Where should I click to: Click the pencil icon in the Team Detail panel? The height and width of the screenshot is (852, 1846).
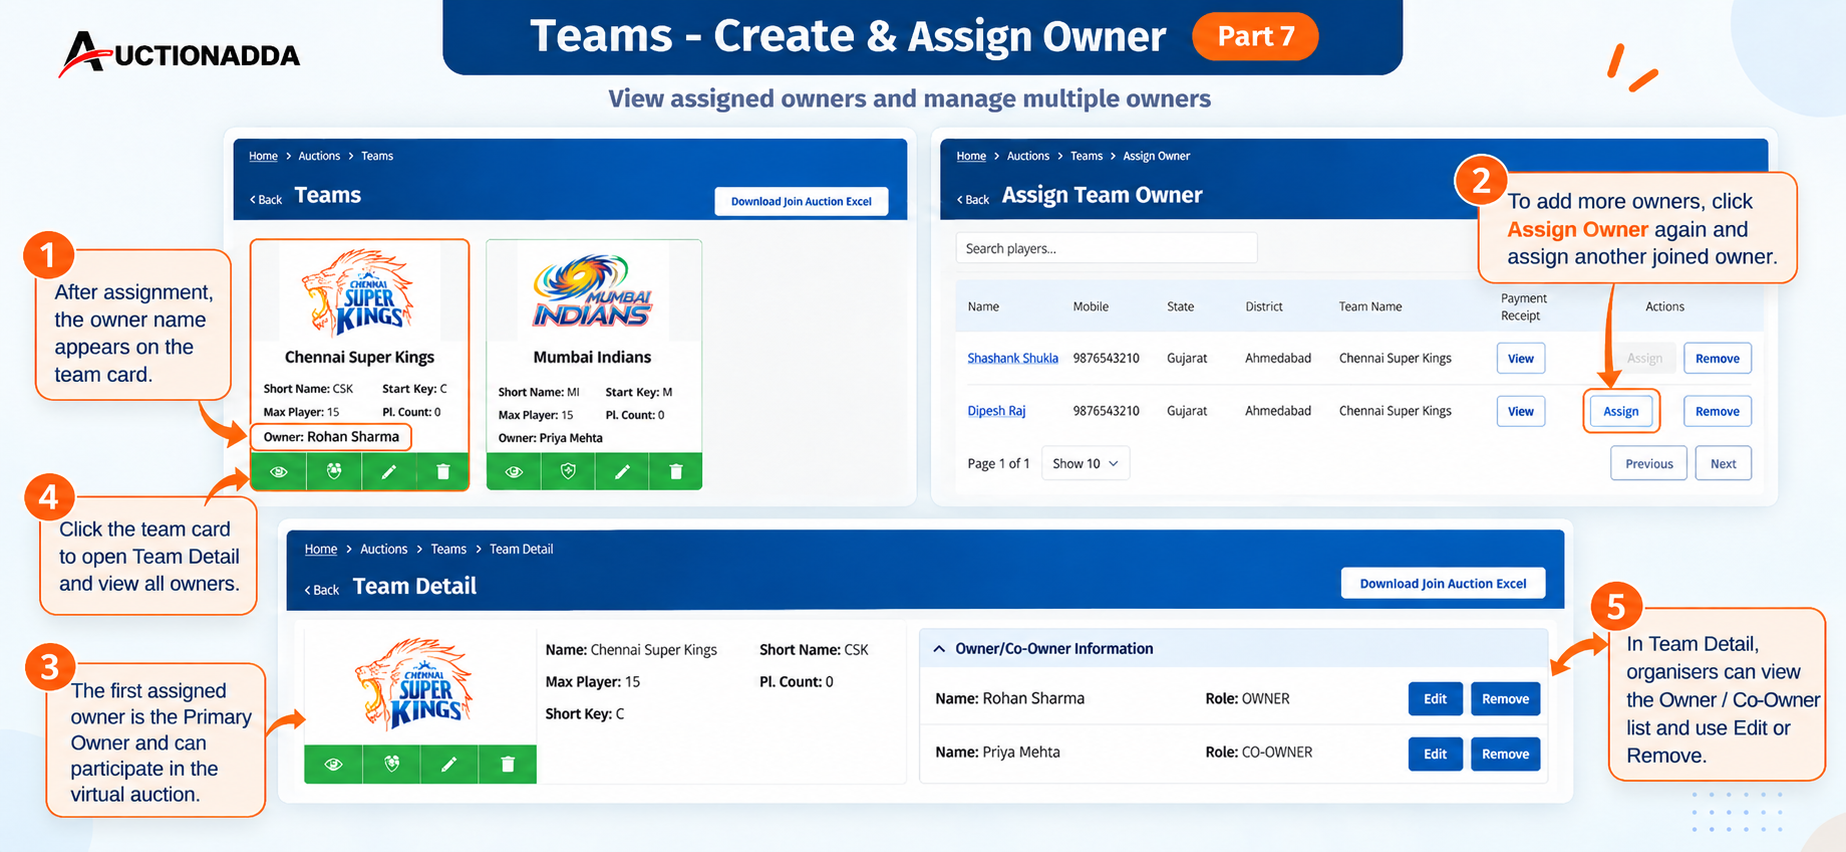(449, 764)
